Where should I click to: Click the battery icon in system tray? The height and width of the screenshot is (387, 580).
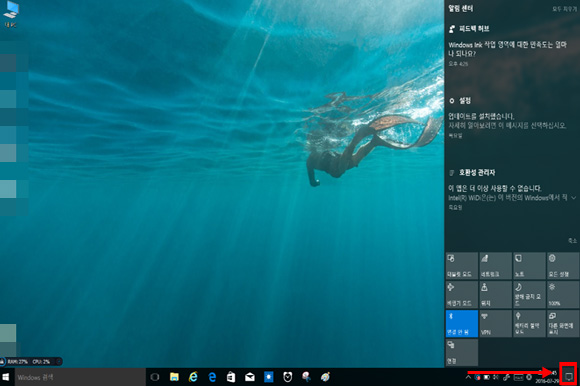pos(486,377)
